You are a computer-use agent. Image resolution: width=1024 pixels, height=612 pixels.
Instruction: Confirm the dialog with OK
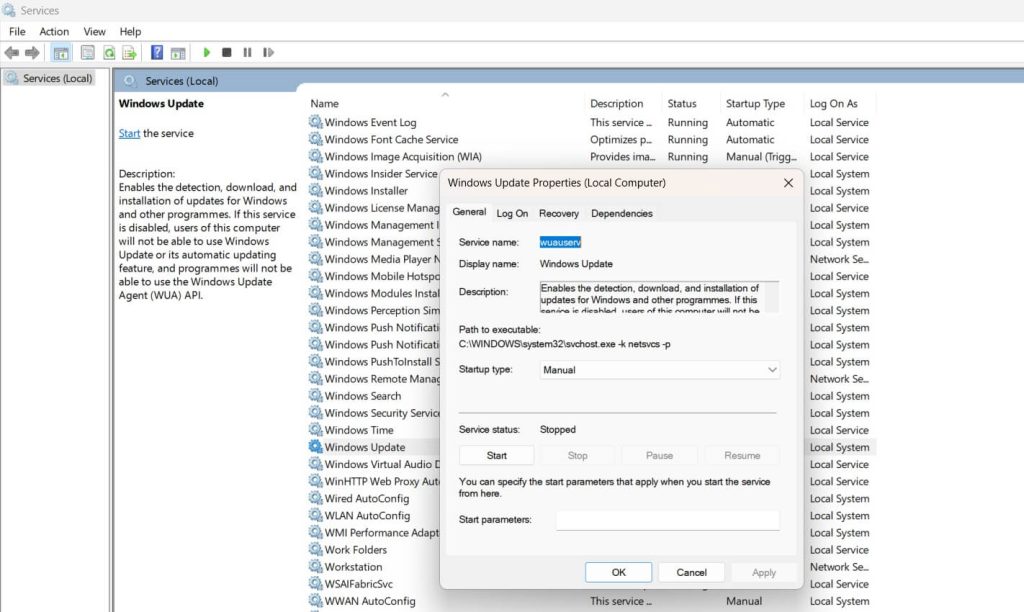coord(618,572)
